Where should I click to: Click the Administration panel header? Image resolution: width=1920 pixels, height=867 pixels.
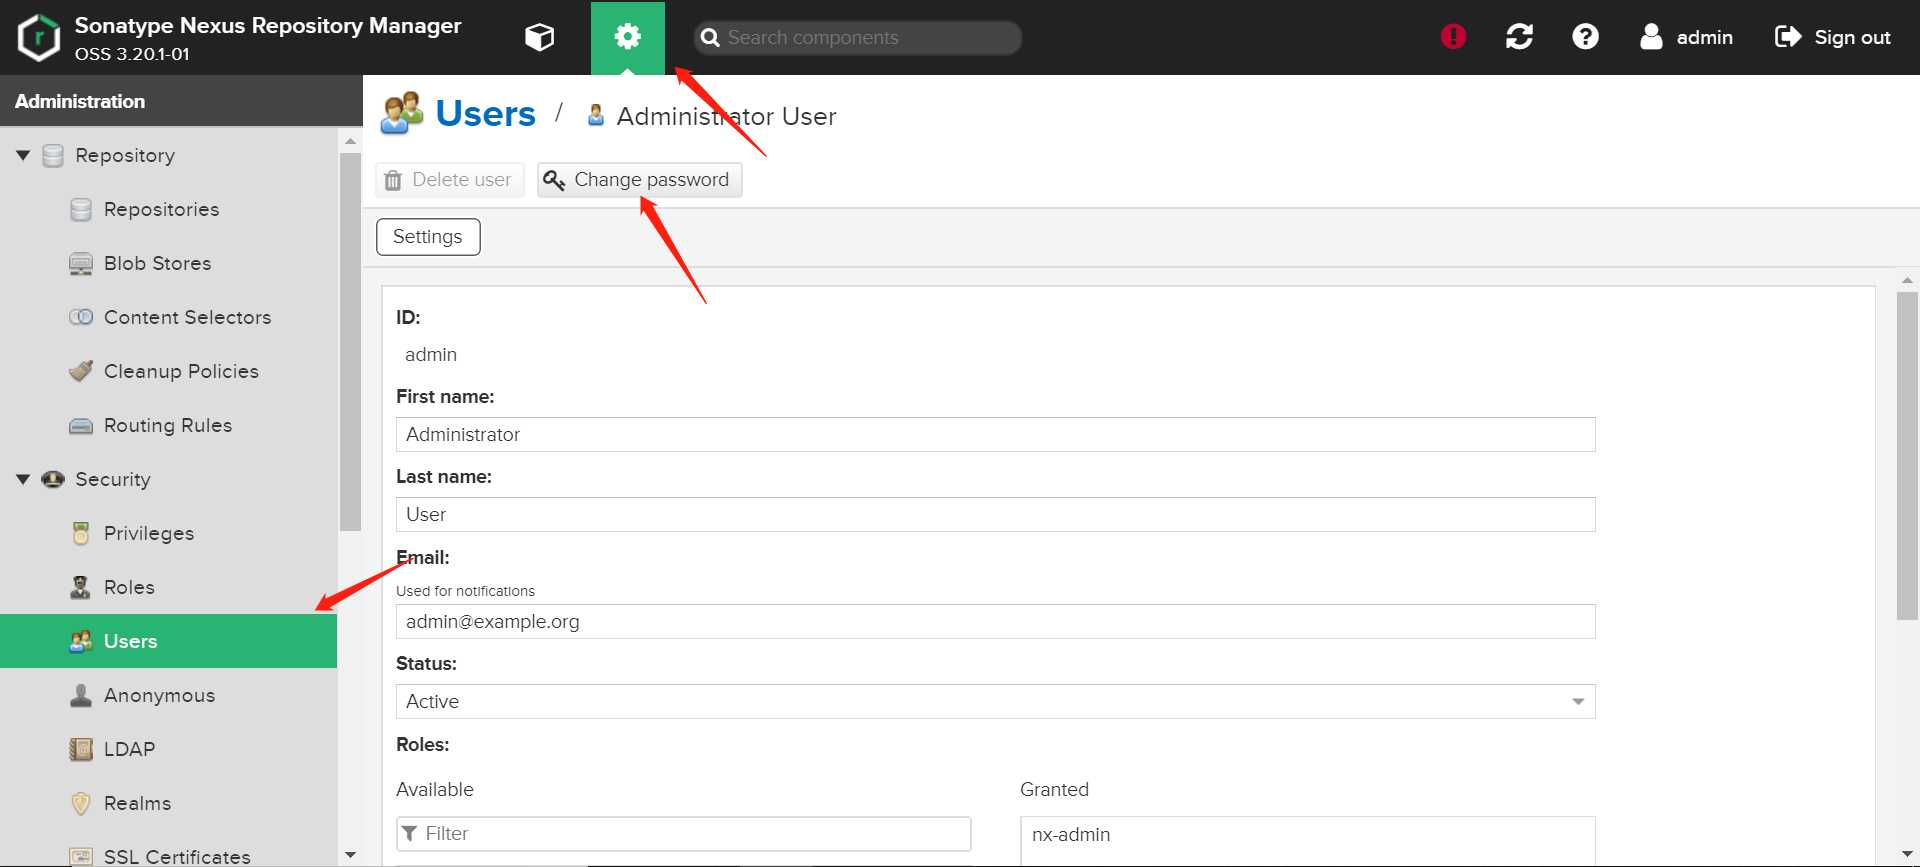click(x=181, y=101)
